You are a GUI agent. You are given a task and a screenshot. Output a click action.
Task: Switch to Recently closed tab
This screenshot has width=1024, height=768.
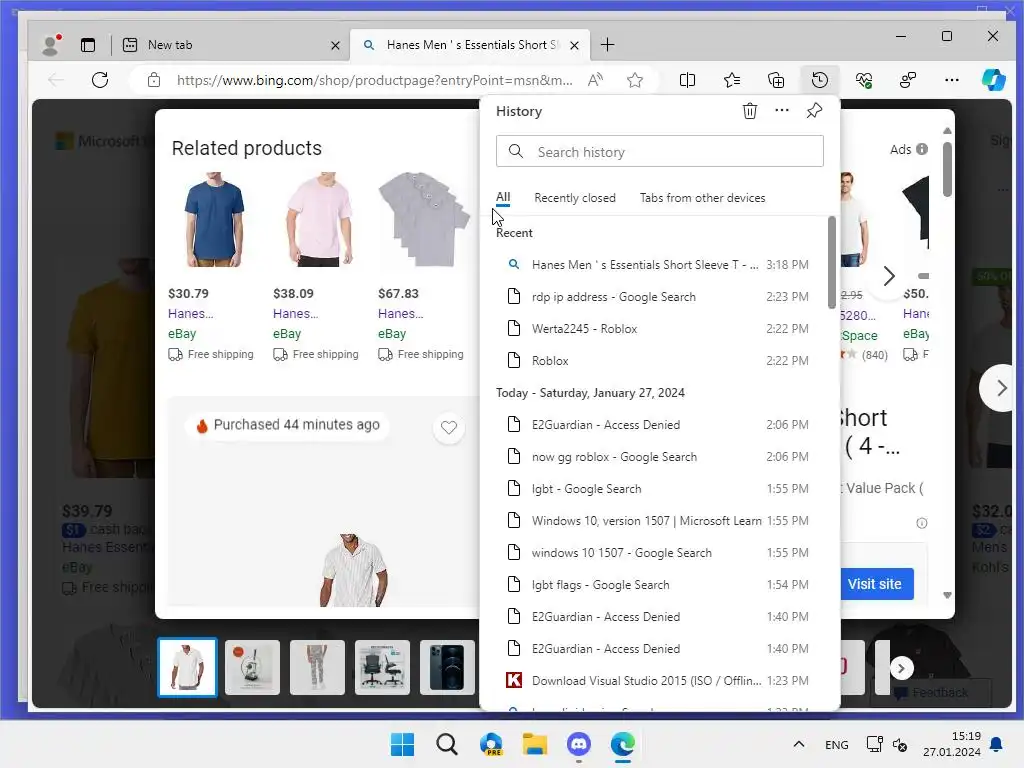575,198
